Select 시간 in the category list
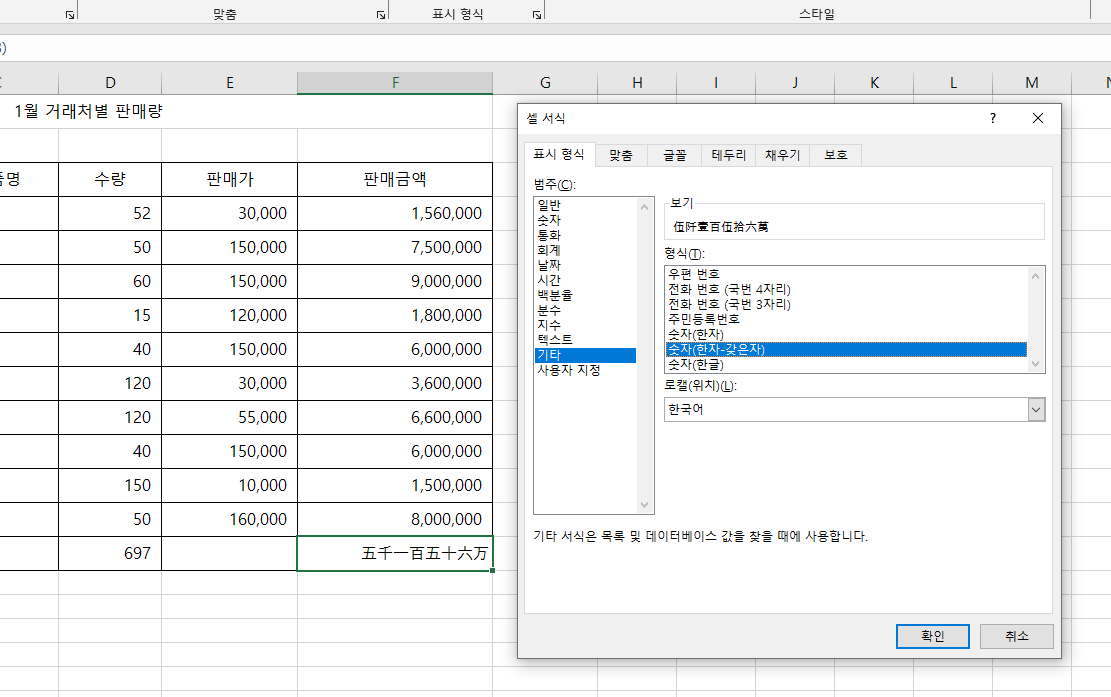 click(585, 280)
